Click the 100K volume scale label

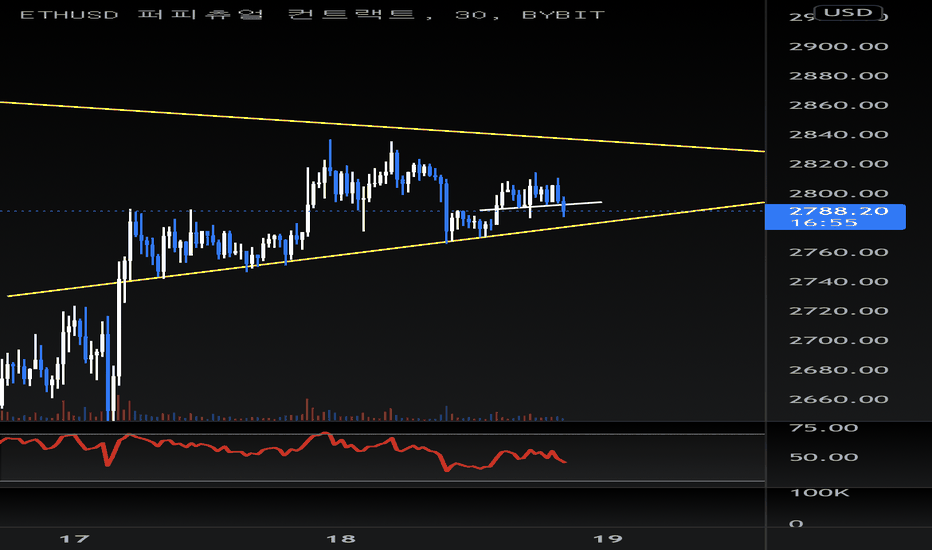point(820,492)
